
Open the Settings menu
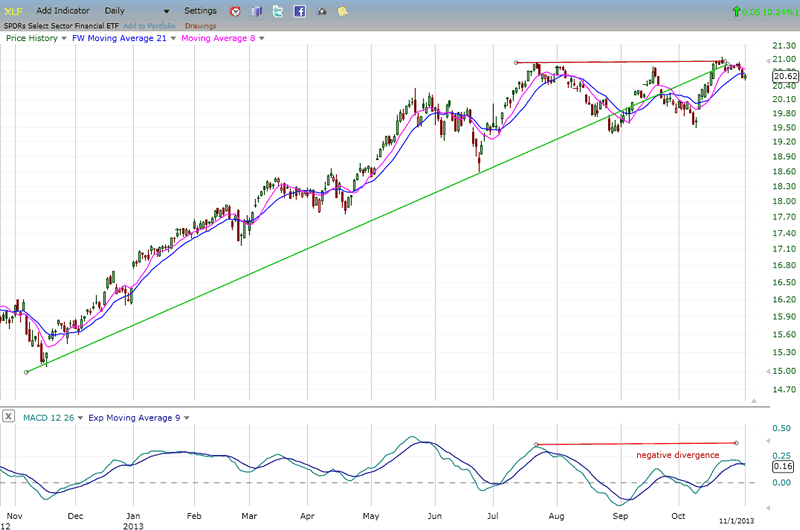click(x=200, y=11)
